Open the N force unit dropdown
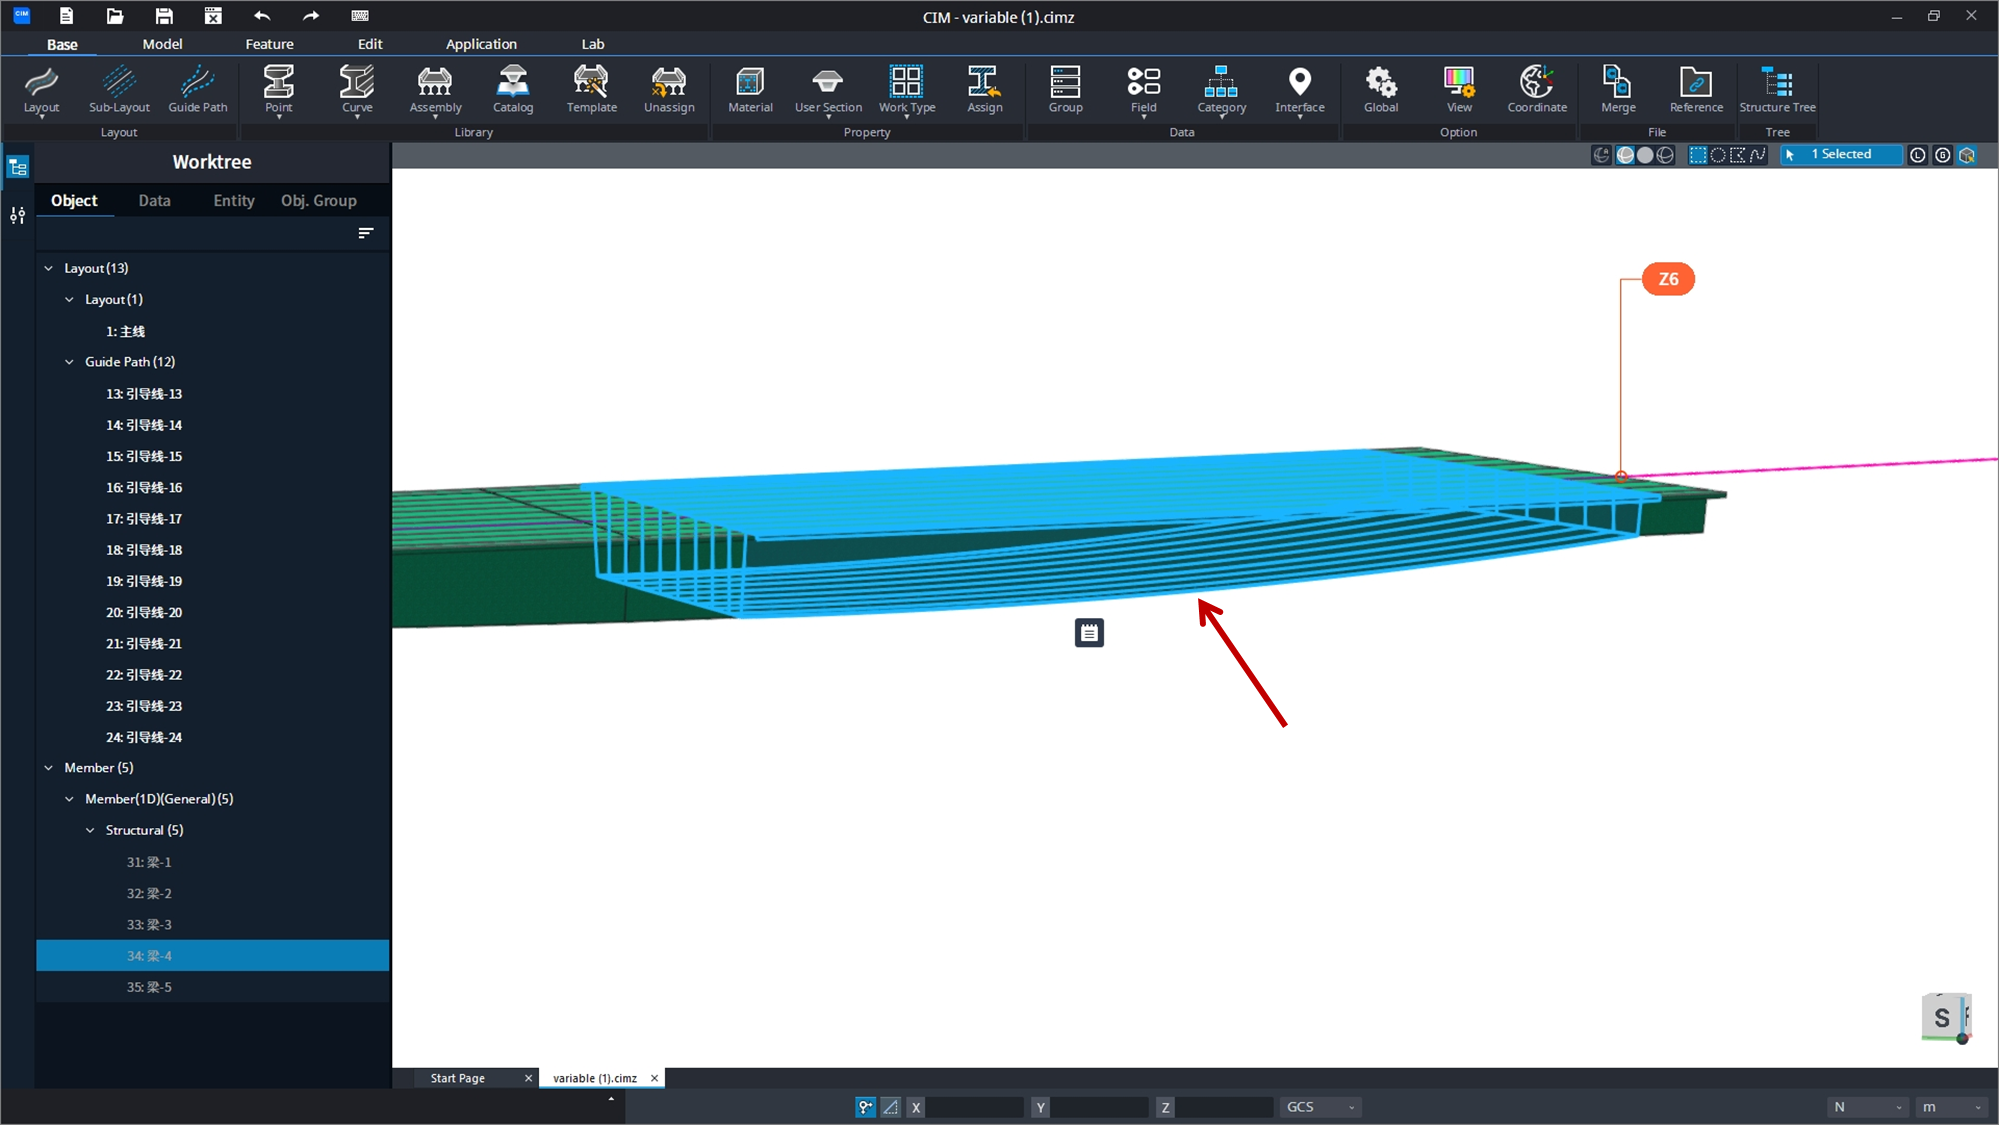1999x1125 pixels. point(1867,1107)
